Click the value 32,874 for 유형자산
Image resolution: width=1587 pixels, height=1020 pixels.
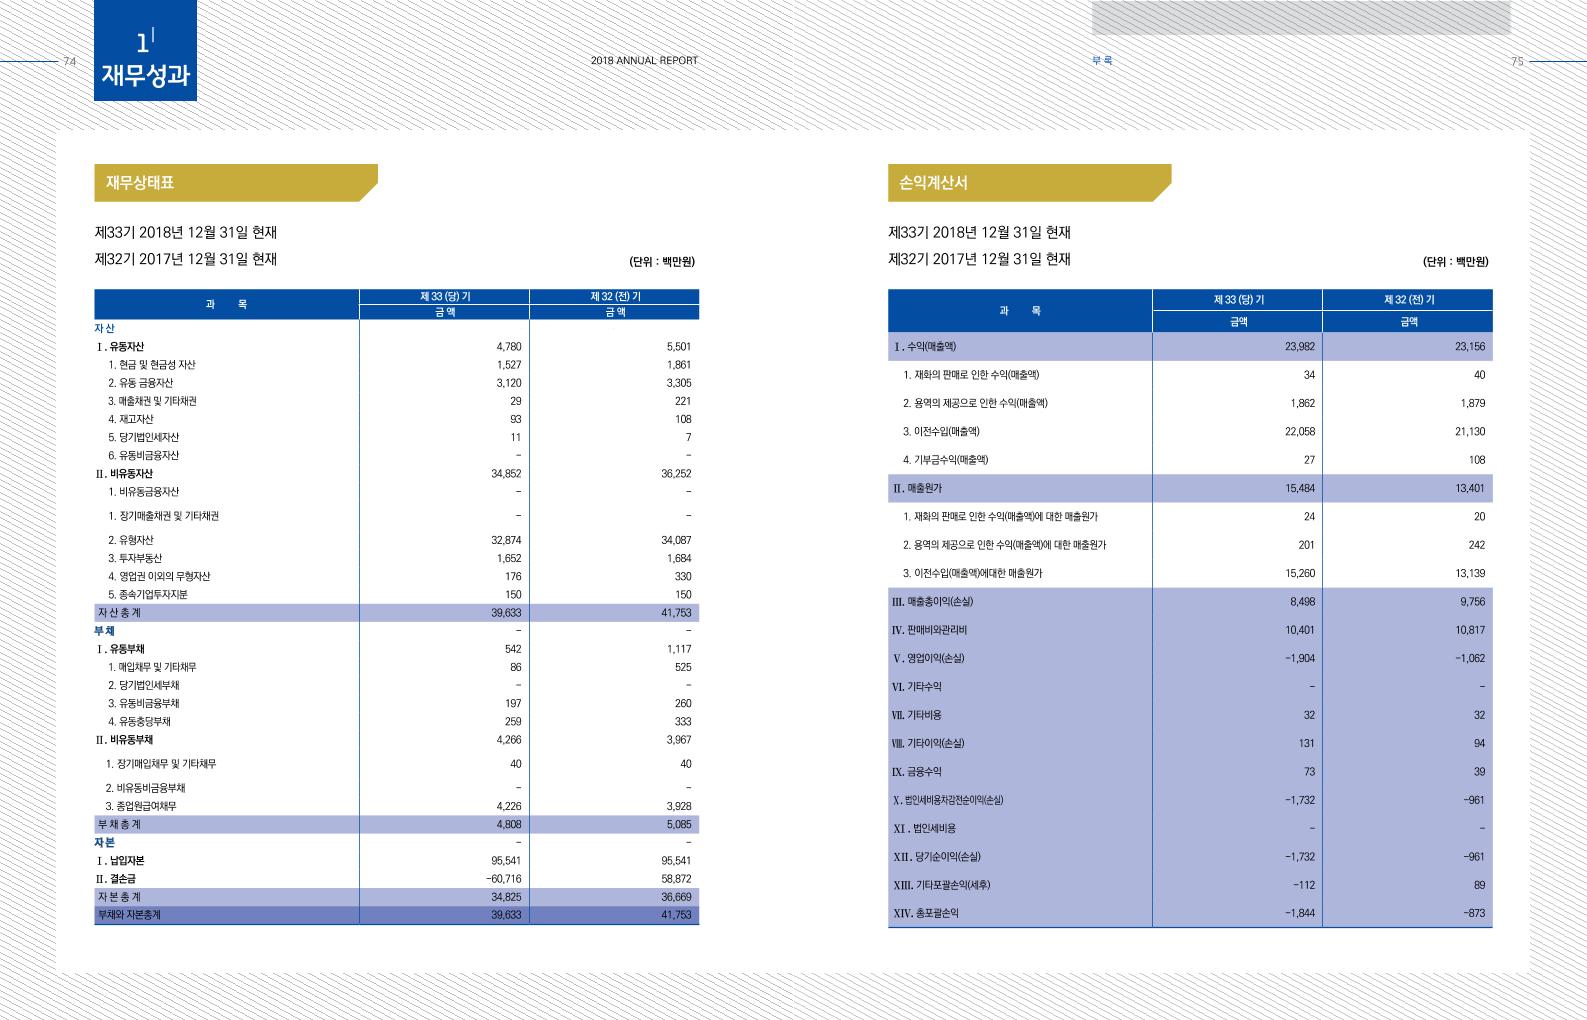click(506, 540)
